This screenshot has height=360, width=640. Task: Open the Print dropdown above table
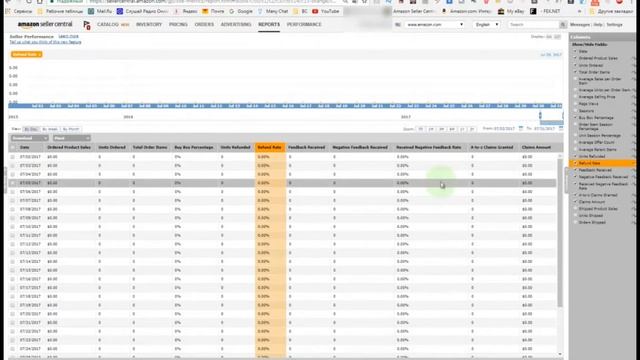pyautogui.click(x=71, y=138)
